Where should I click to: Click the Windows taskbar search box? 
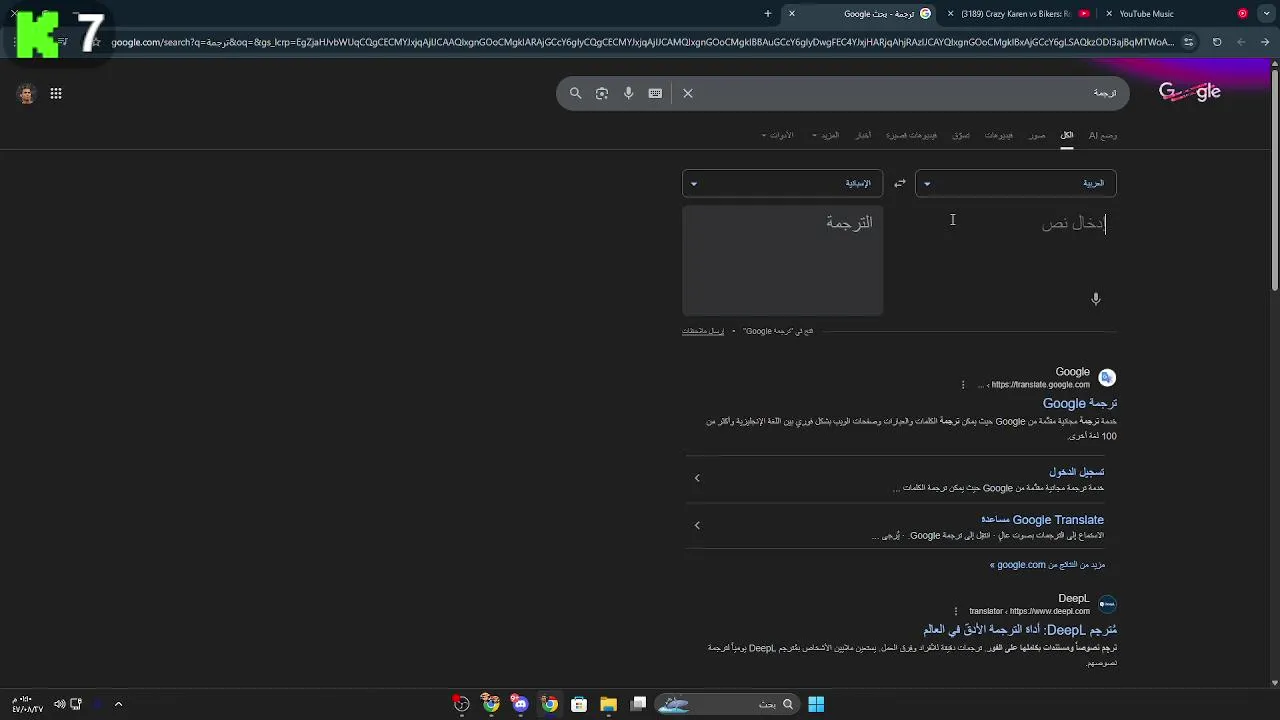pyautogui.click(x=728, y=704)
